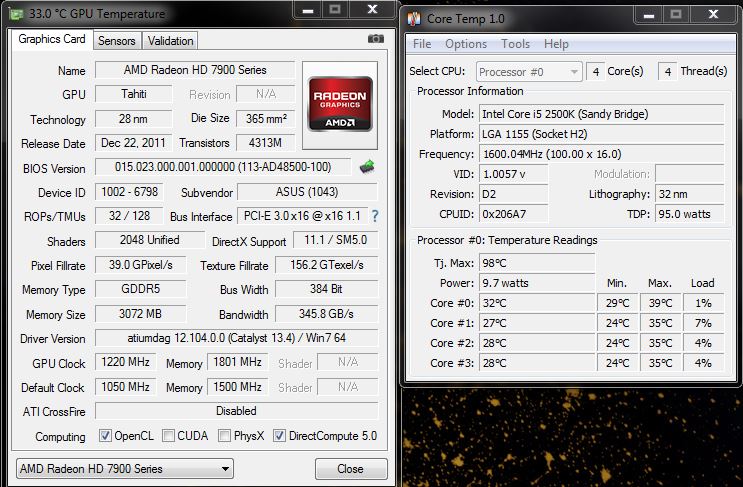Click the TDP 95.0 watts value

point(690,214)
